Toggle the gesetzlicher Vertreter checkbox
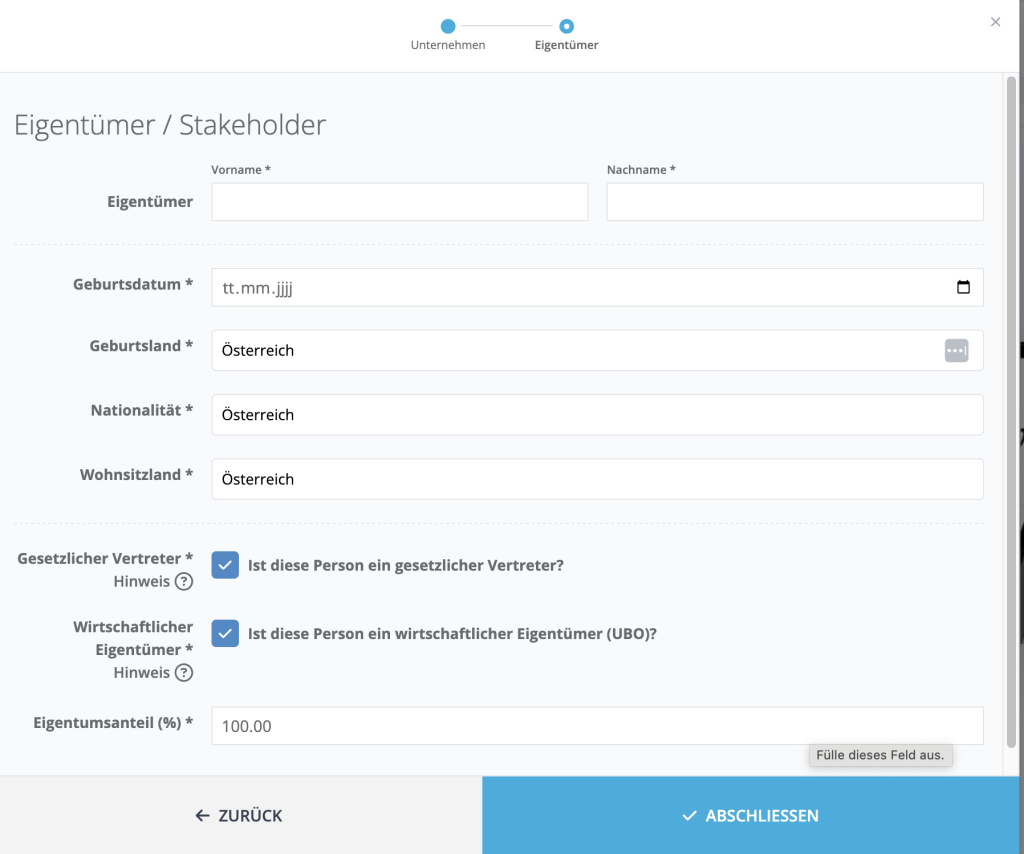The image size is (1024, 854). click(225, 565)
